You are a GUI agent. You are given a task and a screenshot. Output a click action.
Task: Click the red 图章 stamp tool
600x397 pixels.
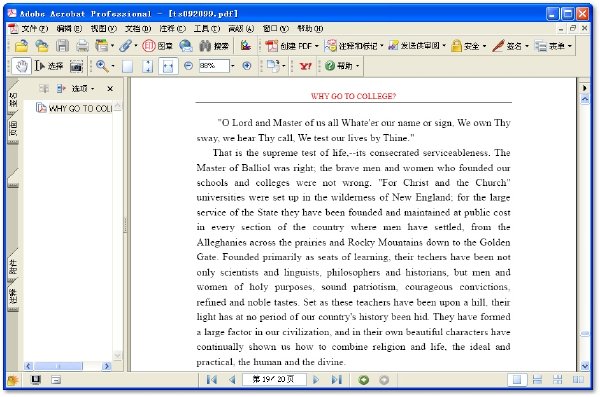(x=157, y=46)
